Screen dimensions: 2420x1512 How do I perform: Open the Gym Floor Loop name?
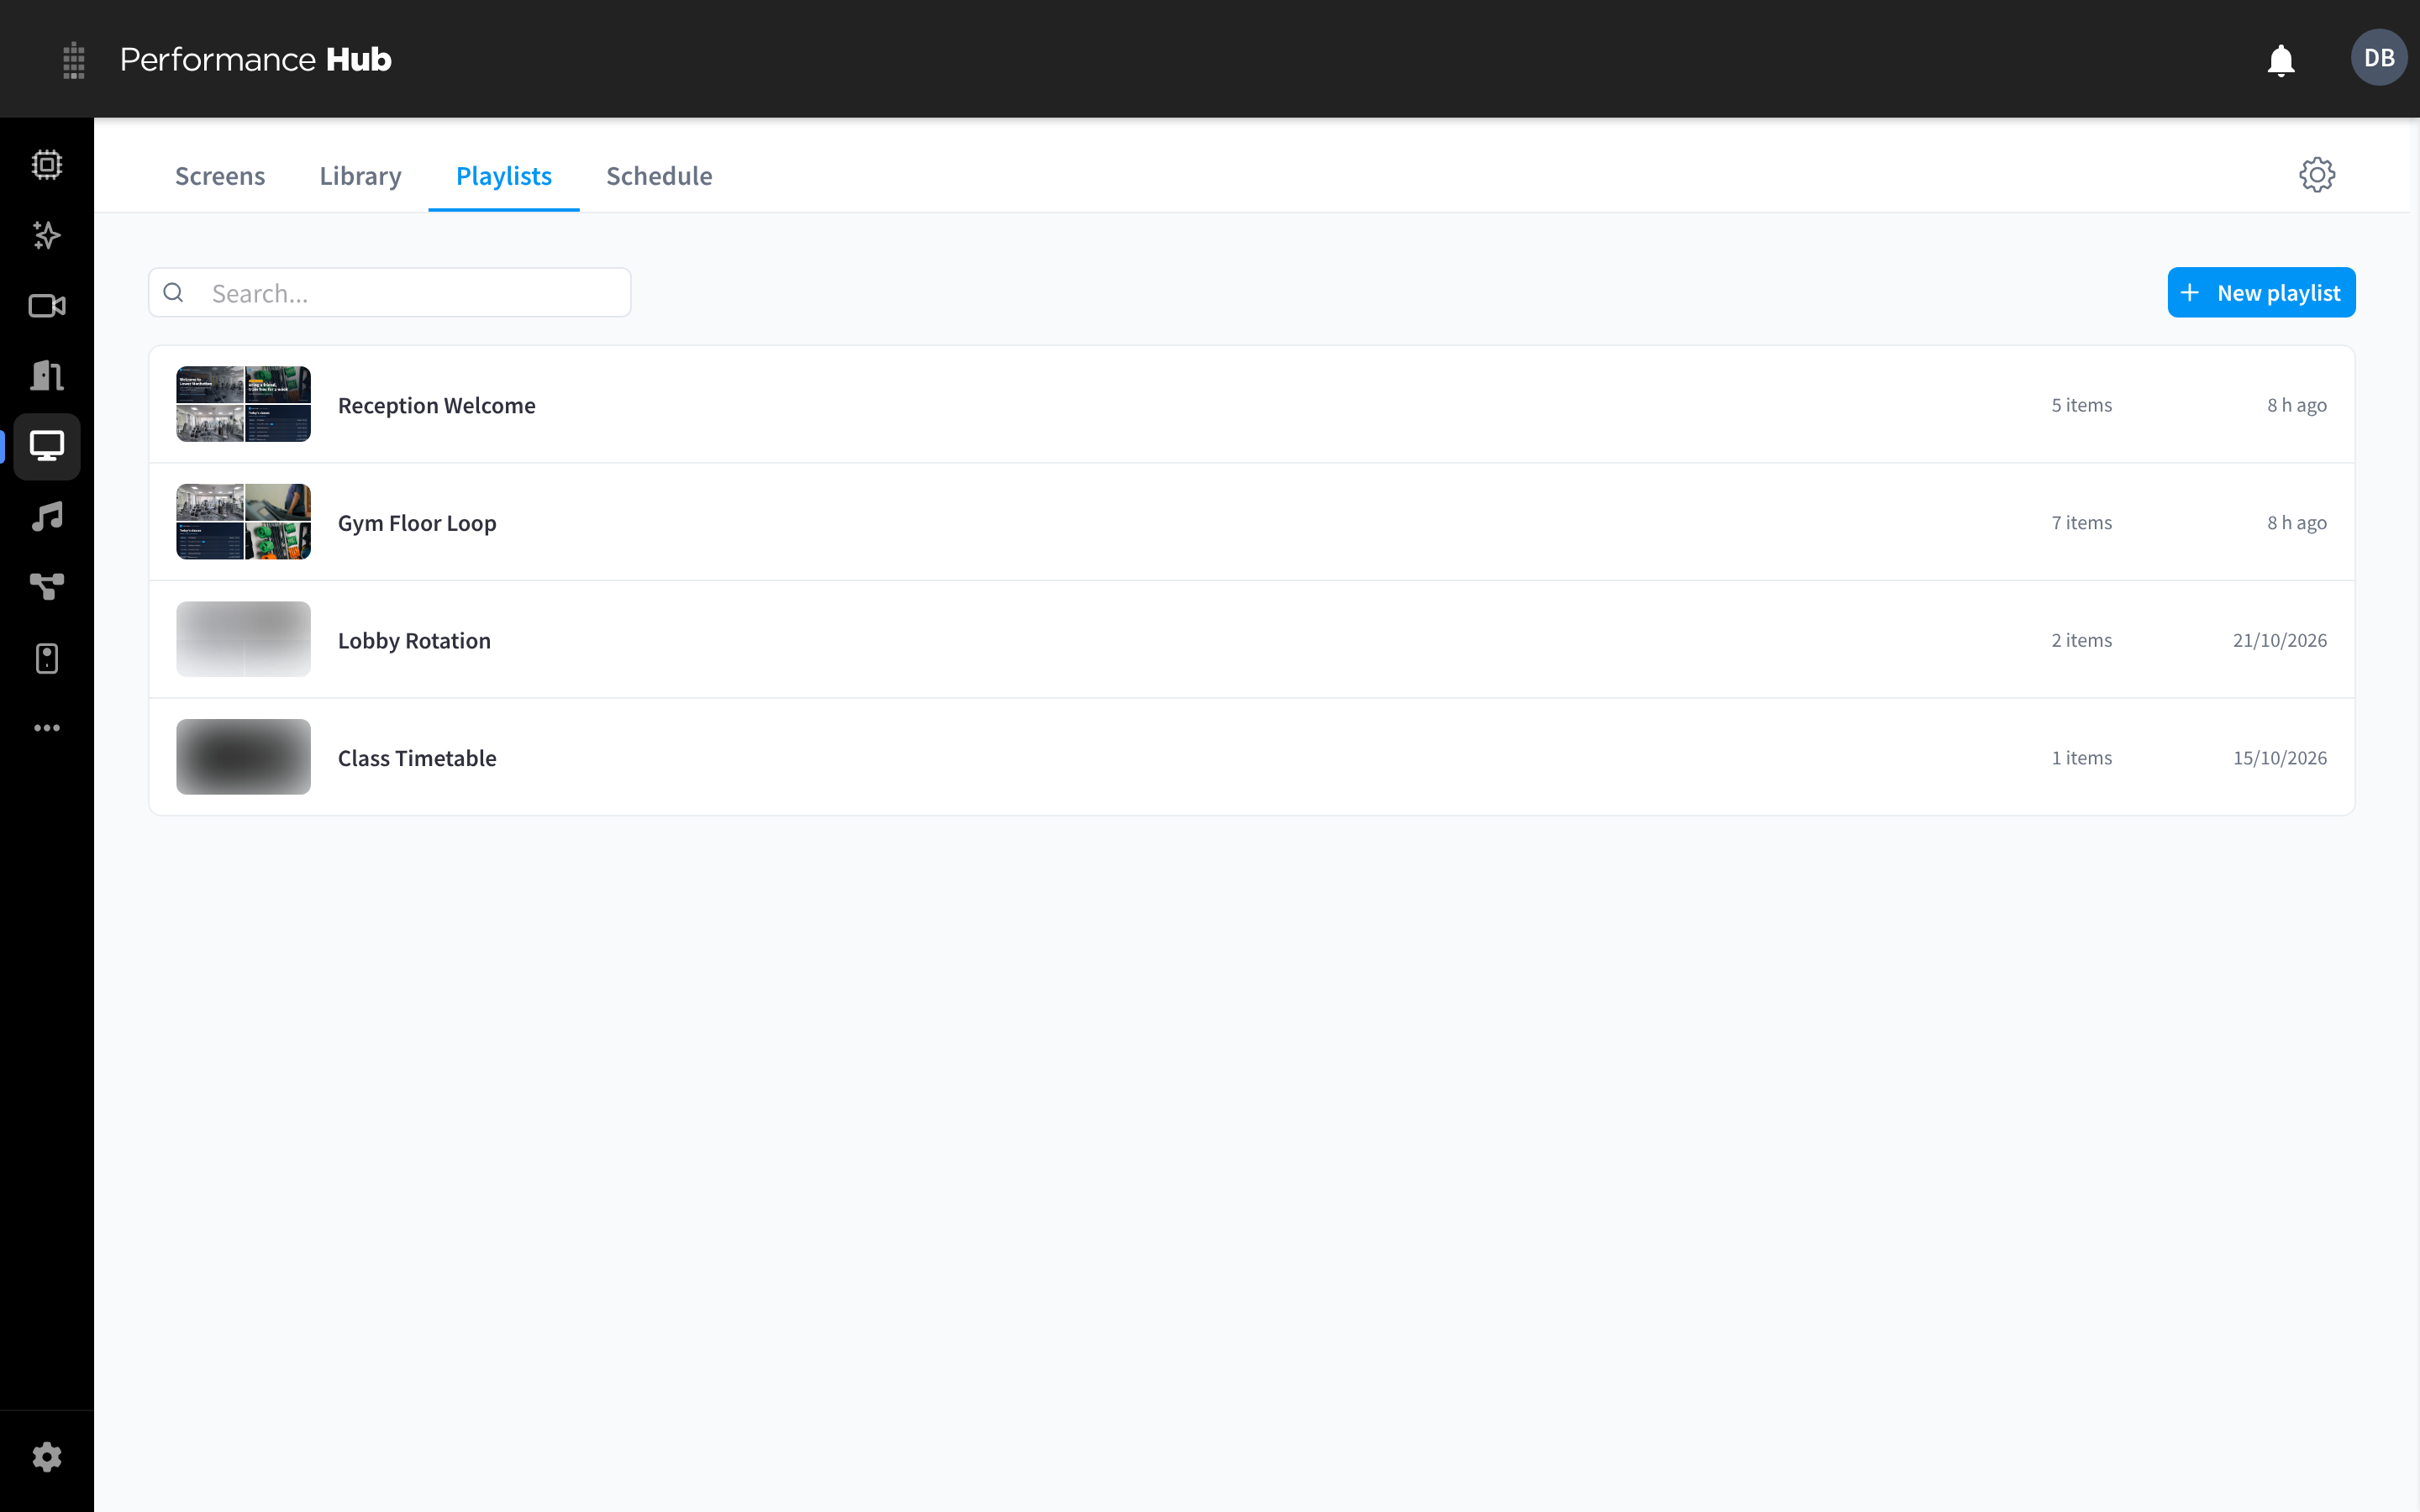coord(417,523)
